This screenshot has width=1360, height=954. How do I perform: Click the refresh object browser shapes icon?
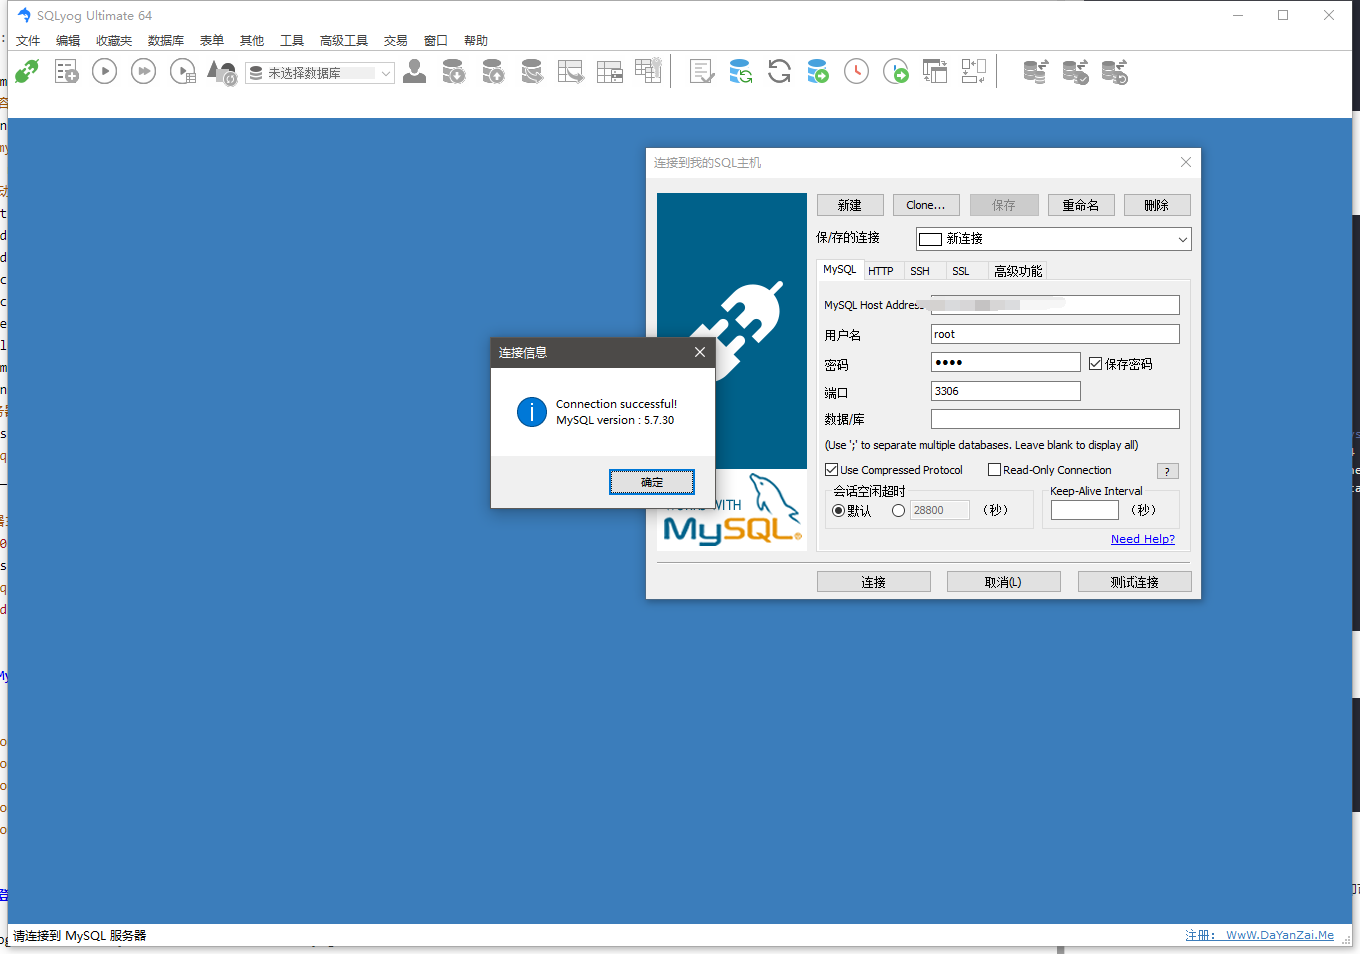coord(221,72)
